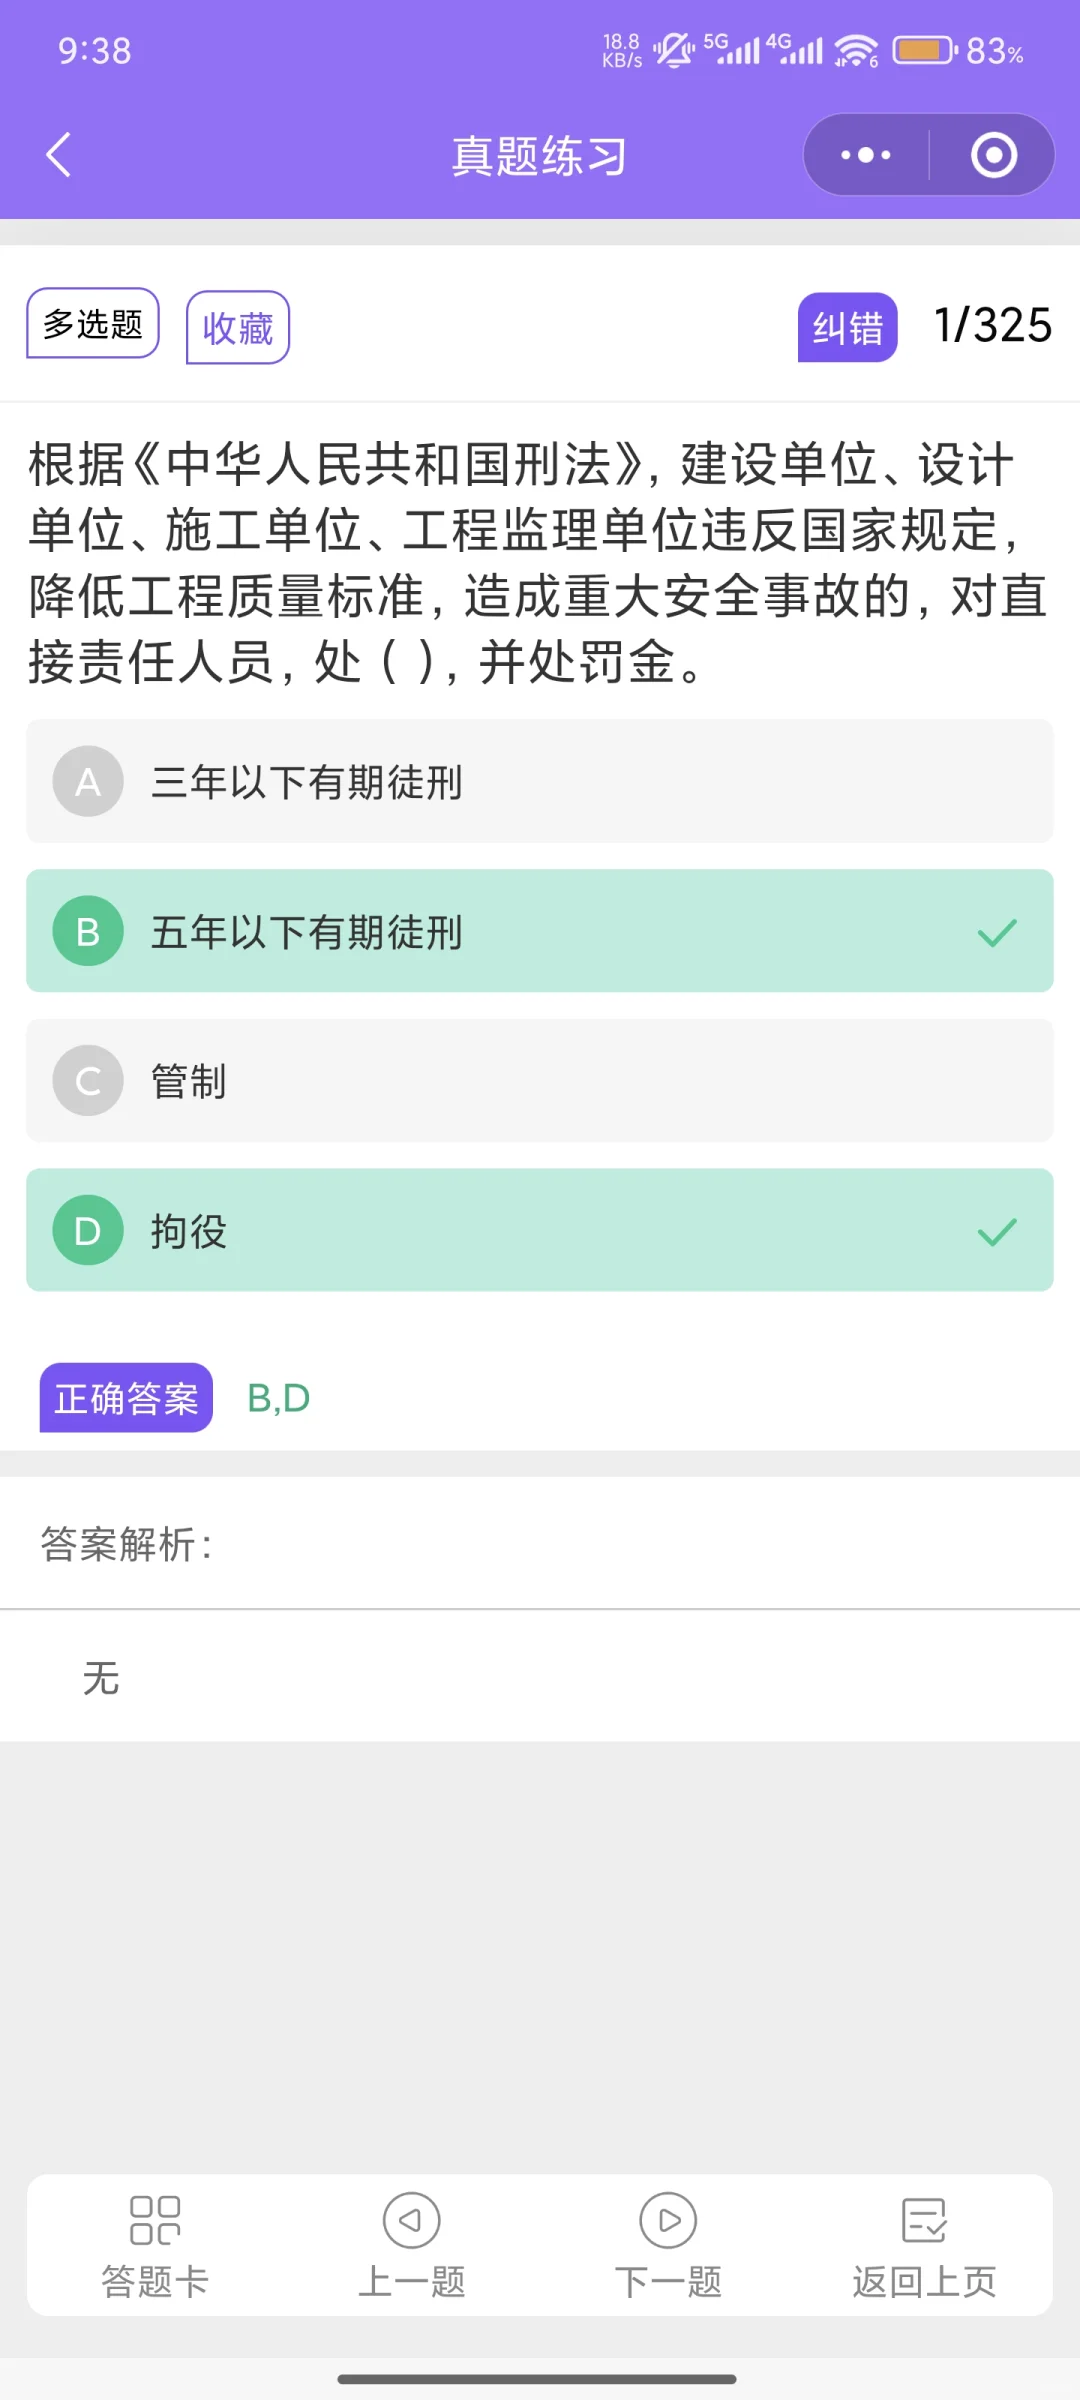1080x2400 pixels.
Task: Tap the 真题练习 page title
Action: pos(539,156)
